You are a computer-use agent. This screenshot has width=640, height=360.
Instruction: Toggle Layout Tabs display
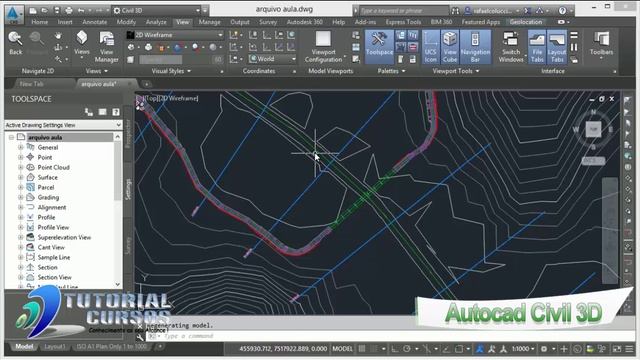point(557,47)
